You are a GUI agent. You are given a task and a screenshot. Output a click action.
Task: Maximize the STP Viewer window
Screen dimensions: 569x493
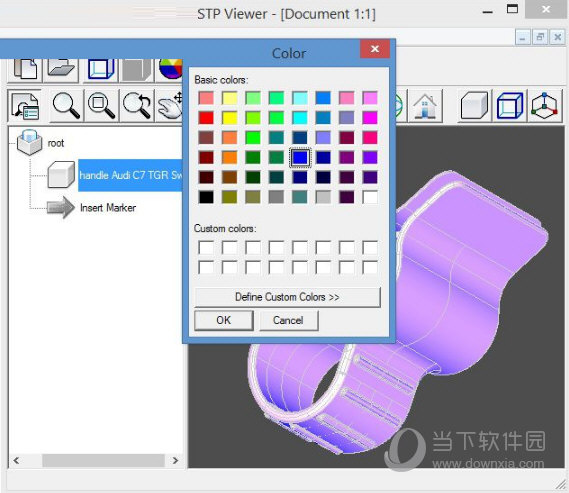coord(512,9)
